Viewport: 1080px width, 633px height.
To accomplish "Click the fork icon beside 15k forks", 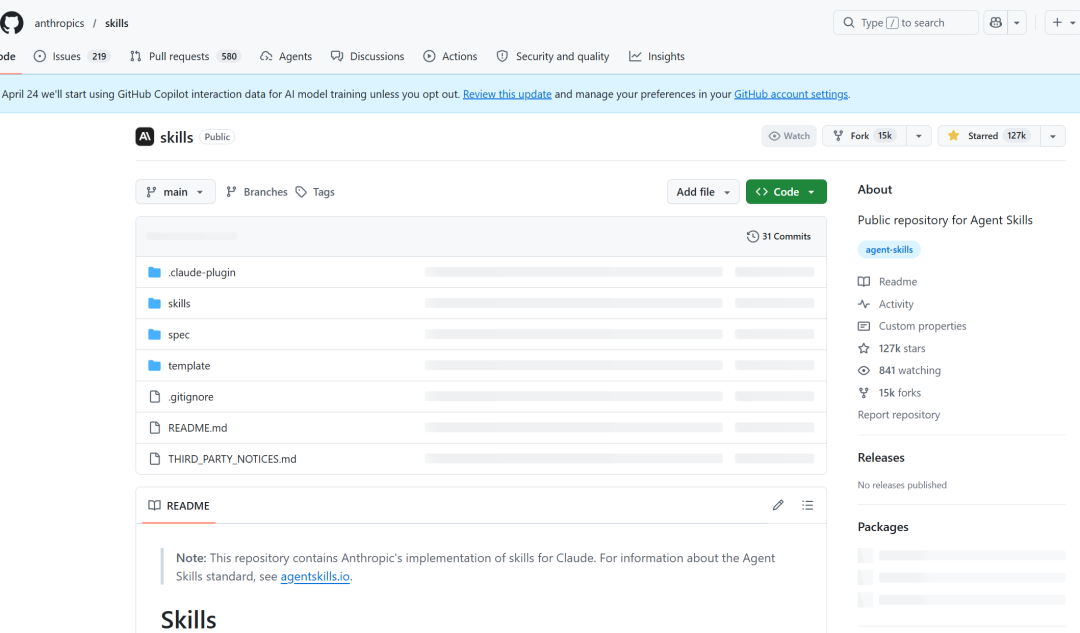I will click(864, 393).
